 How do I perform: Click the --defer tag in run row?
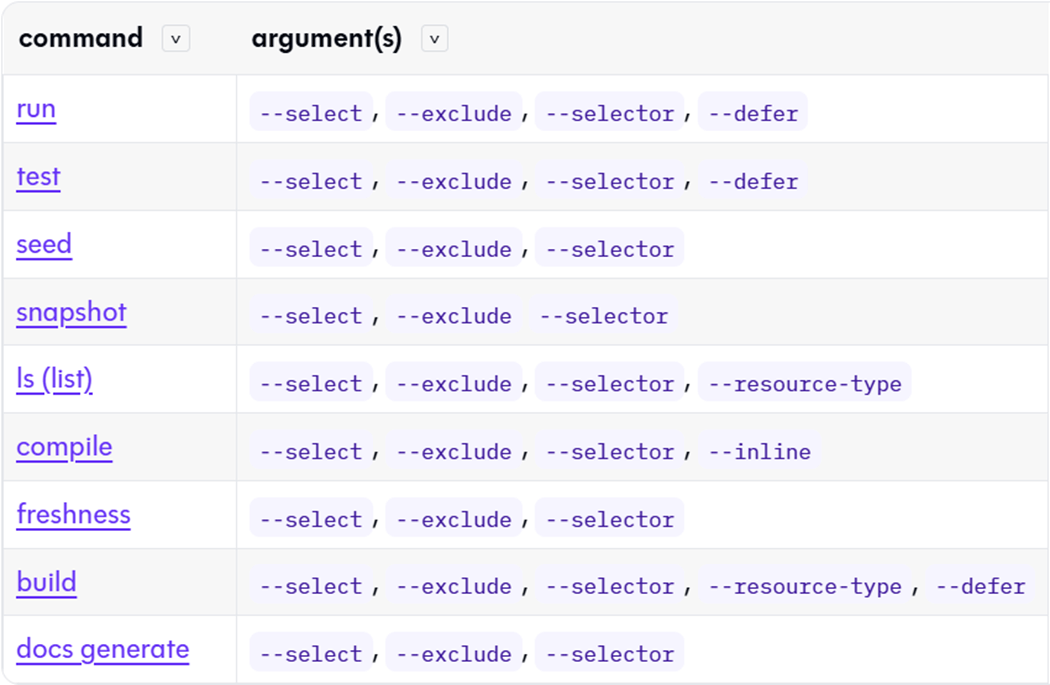click(753, 114)
